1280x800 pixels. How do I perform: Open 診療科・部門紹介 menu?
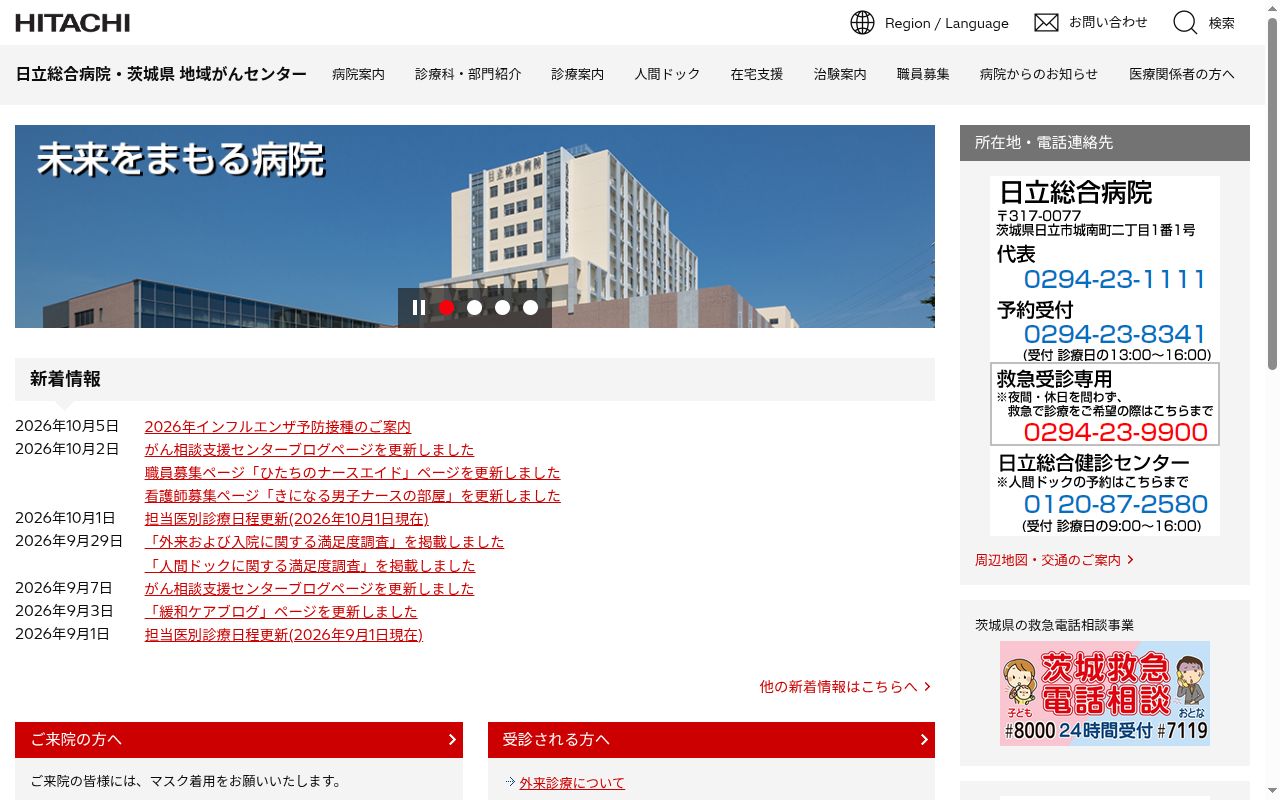pos(468,74)
